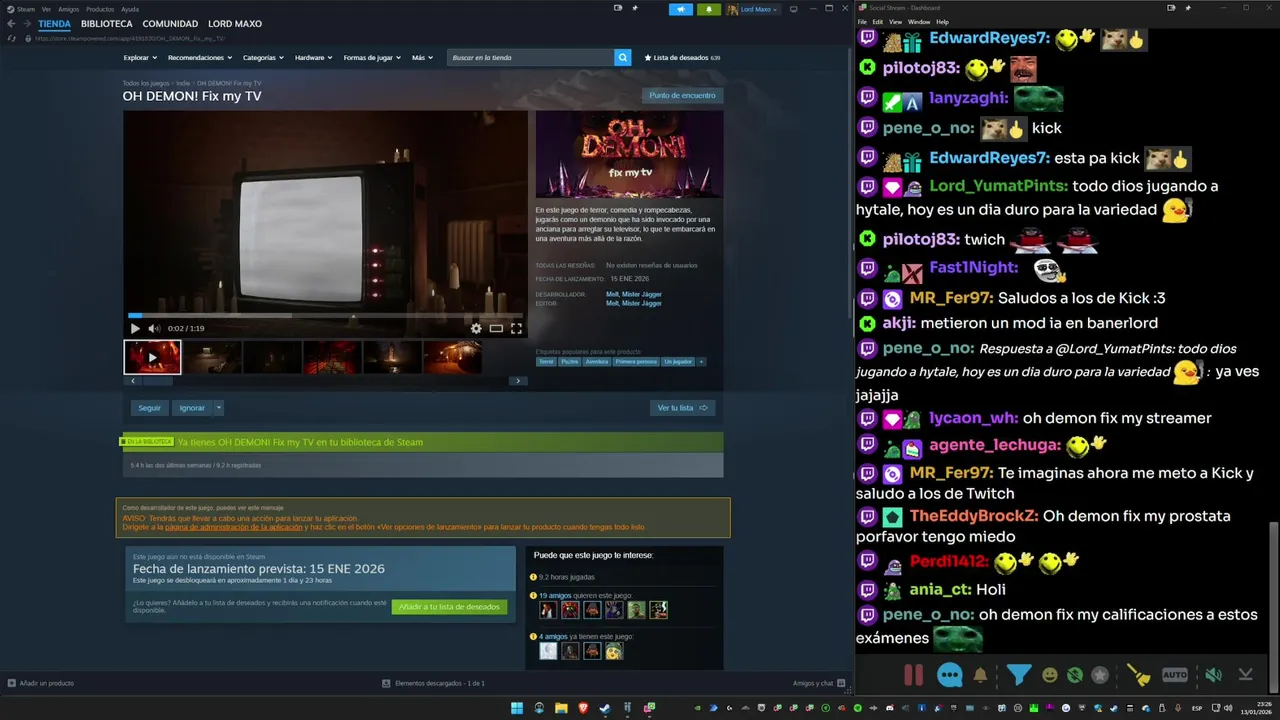
Task: Open Social Stream File menu
Action: pos(863,21)
